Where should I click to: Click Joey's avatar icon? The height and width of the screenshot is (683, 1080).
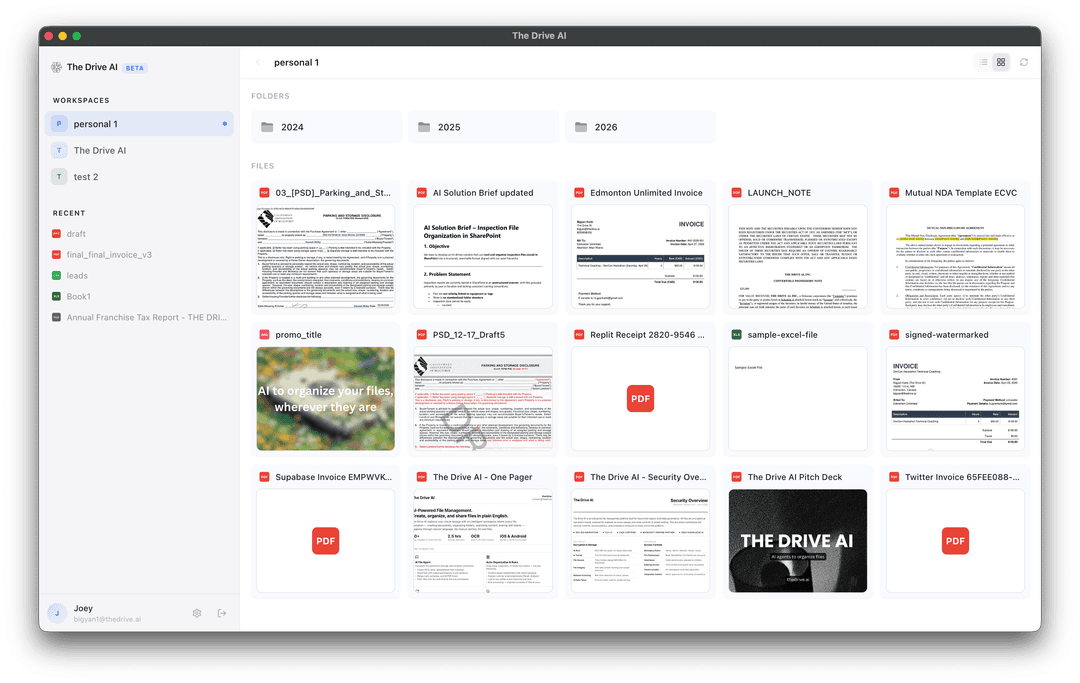tap(56, 613)
